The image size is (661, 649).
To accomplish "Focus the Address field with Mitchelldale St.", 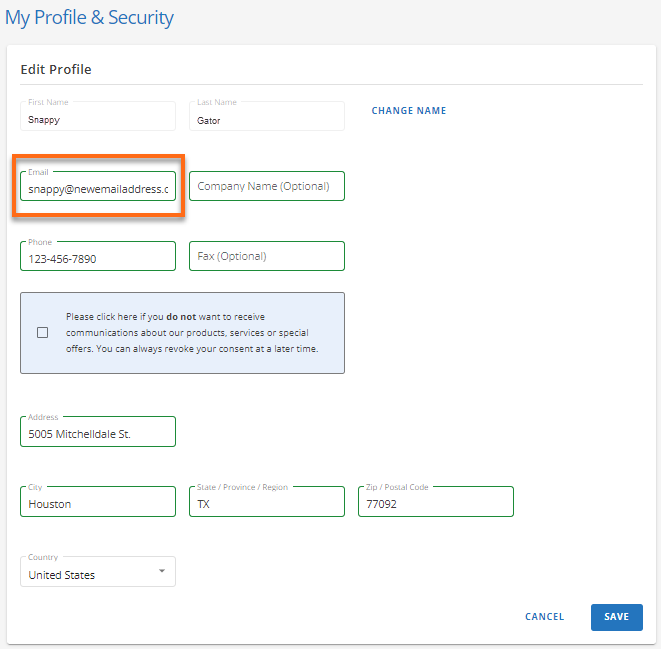I will (97, 433).
